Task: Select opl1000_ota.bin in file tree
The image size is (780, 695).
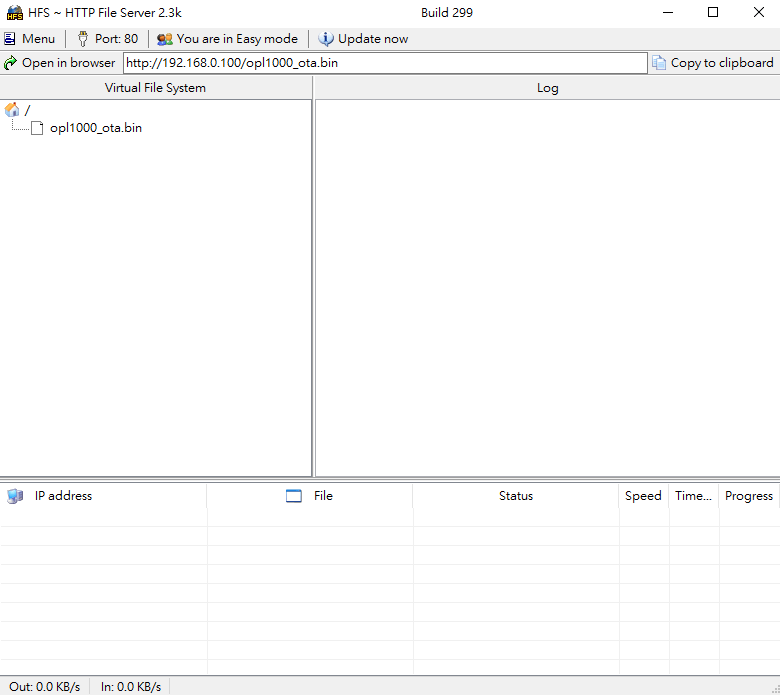Action: tap(96, 128)
